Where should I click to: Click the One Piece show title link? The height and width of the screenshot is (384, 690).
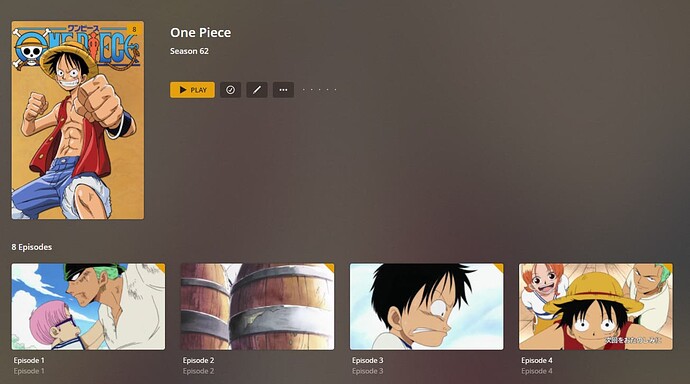coord(201,33)
